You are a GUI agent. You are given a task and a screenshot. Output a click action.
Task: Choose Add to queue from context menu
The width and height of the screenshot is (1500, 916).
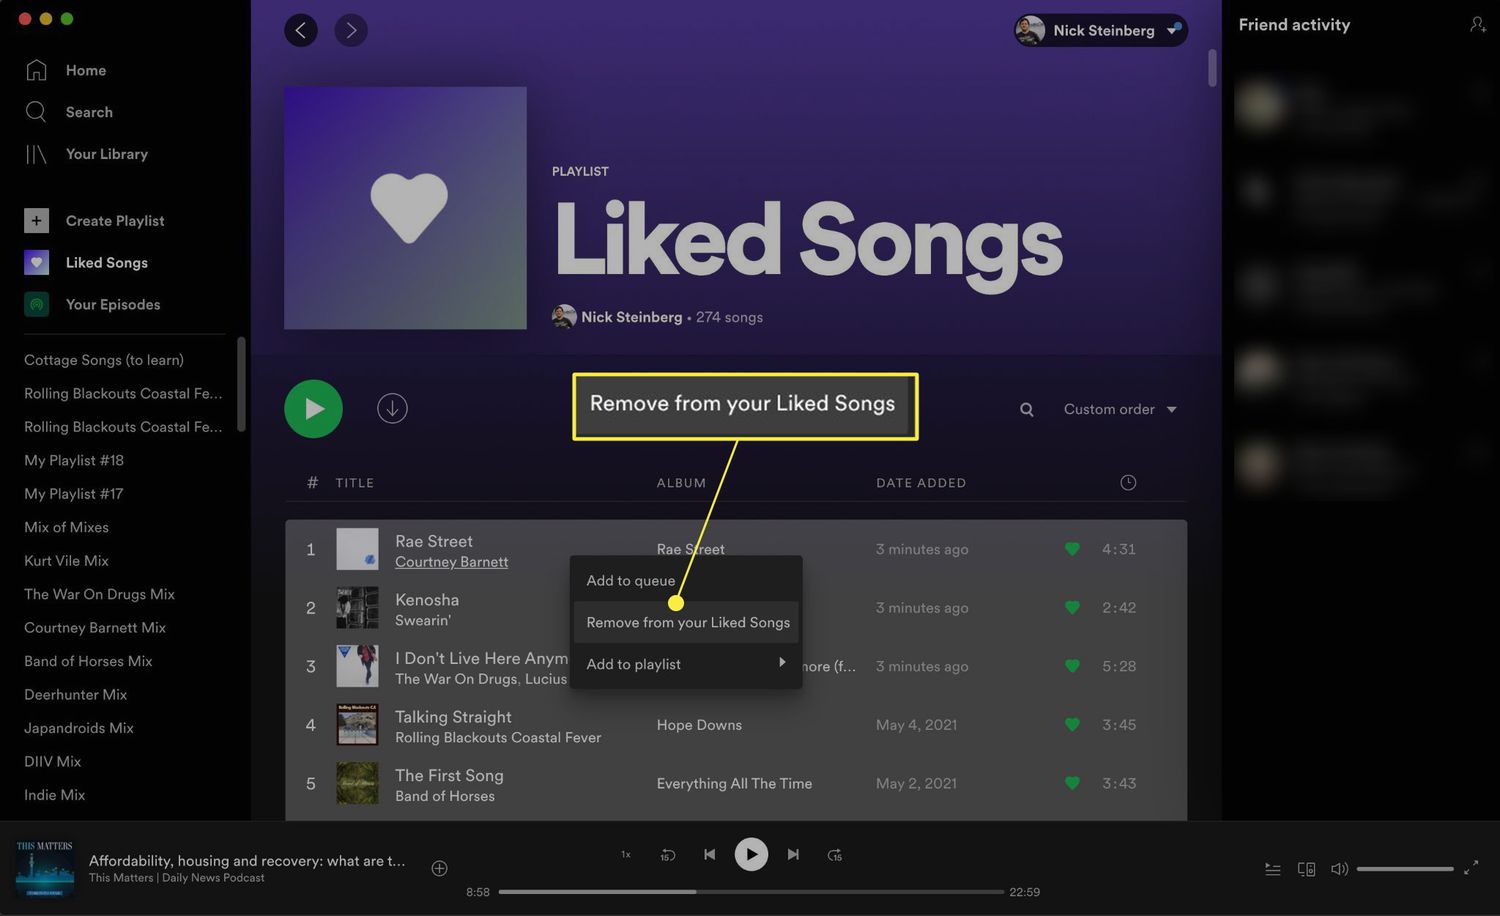click(x=631, y=581)
